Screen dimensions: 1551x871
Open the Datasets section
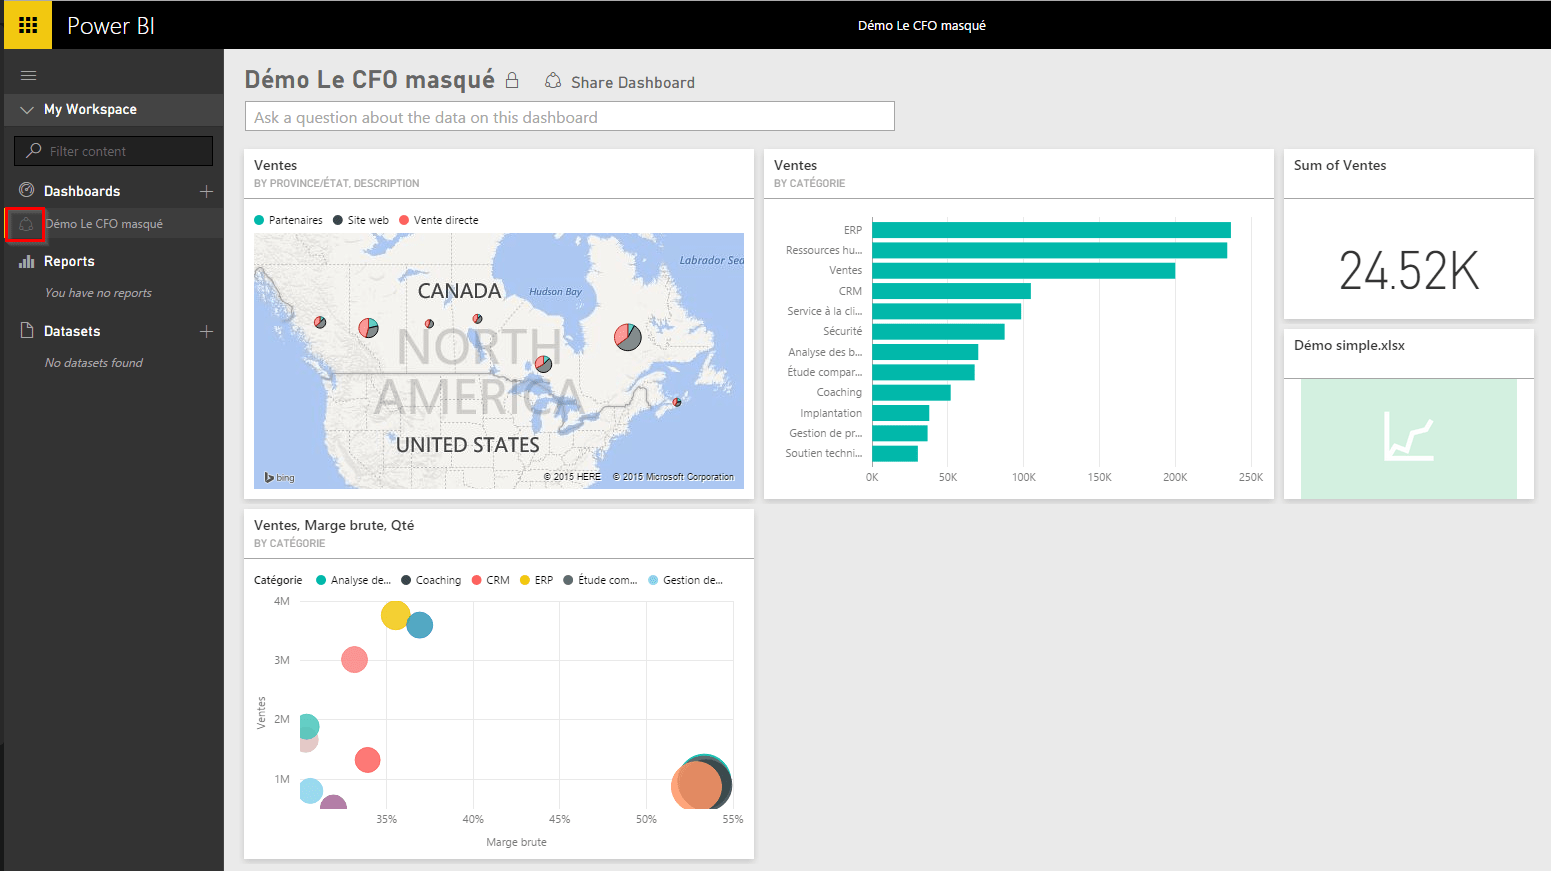[72, 331]
